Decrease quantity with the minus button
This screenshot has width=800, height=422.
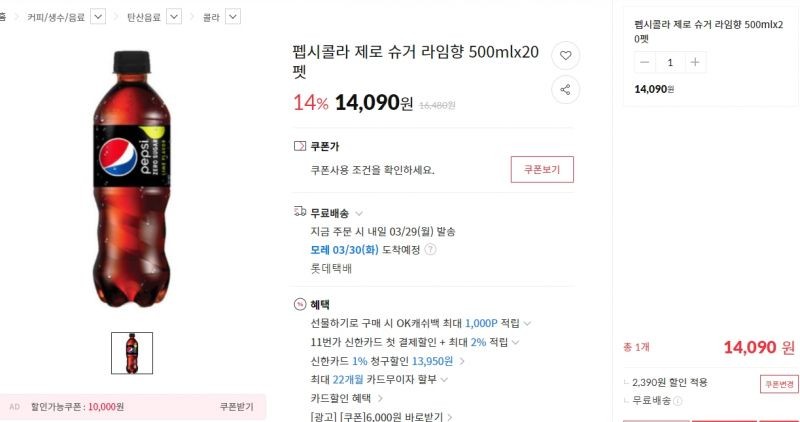[x=645, y=62]
